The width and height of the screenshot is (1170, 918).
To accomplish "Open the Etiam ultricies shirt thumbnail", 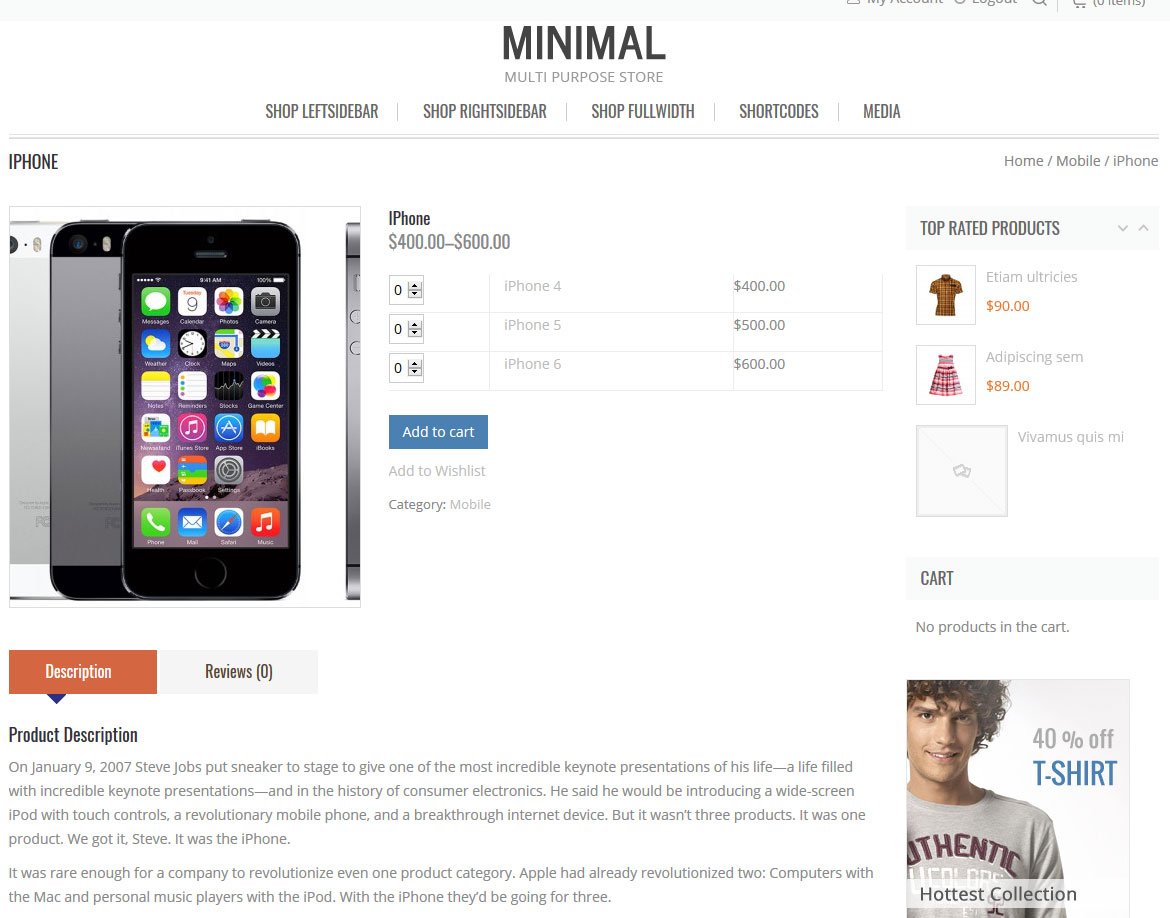I will 945,295.
